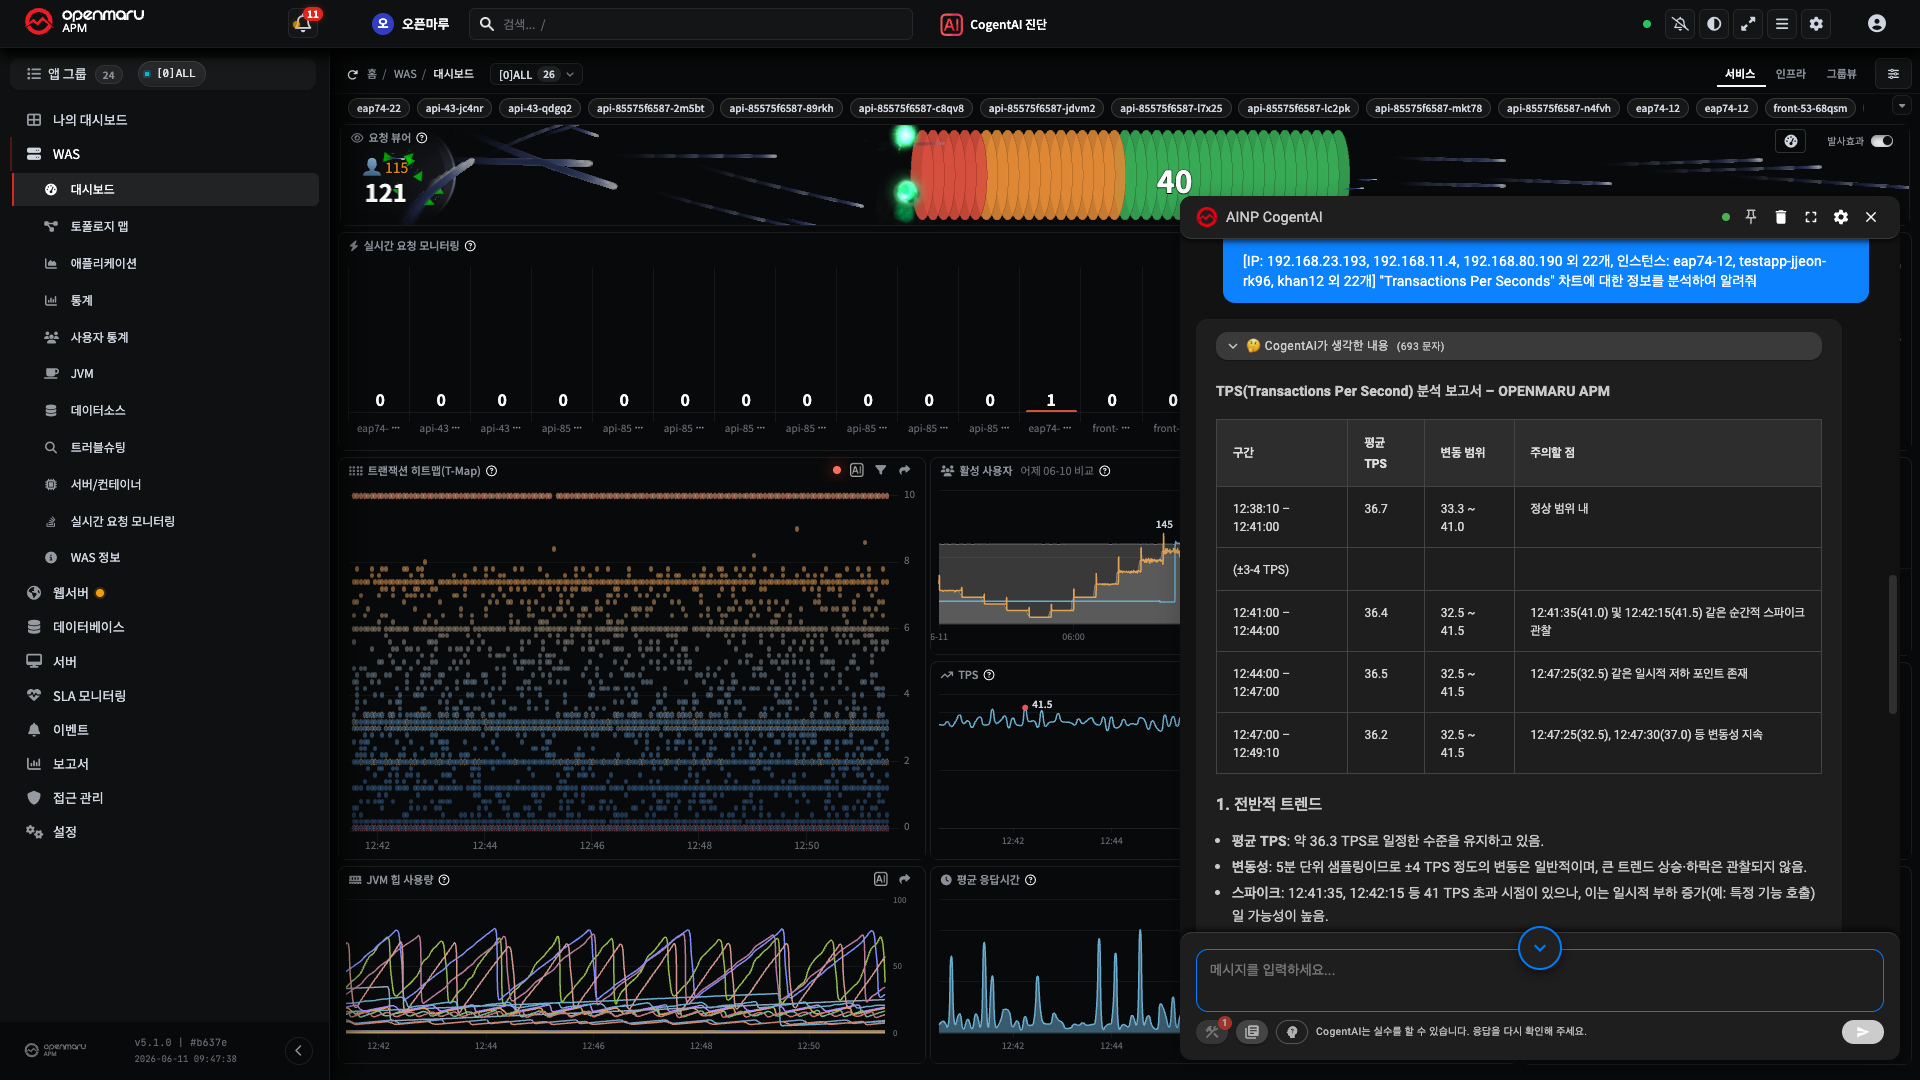Select the api-43-jc4nr instance chip
This screenshot has width=1920, height=1080.
[454, 108]
